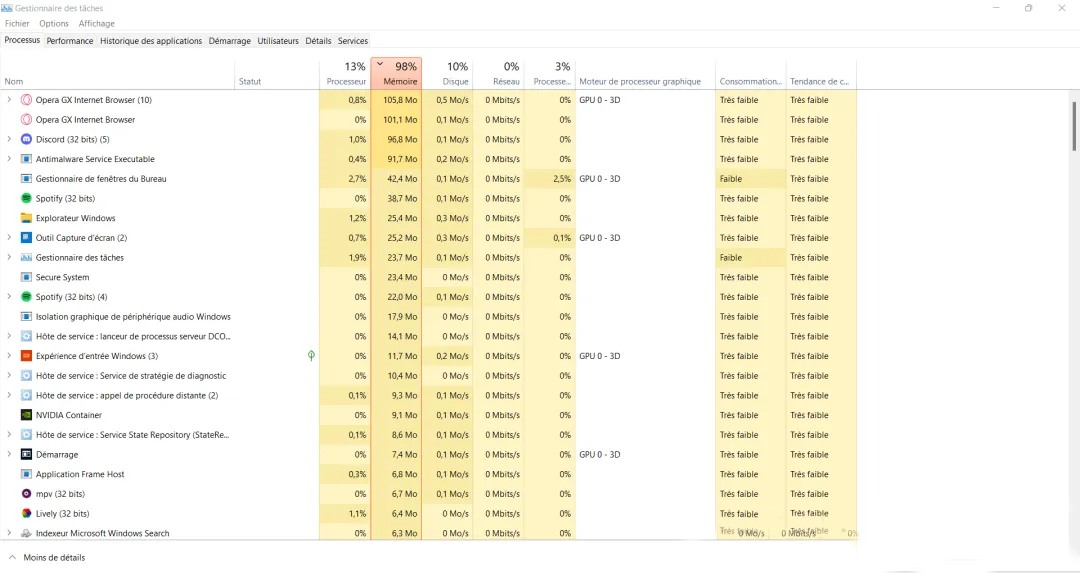Switch to the Performance tab
Image resolution: width=1080 pixels, height=574 pixels.
tap(70, 41)
